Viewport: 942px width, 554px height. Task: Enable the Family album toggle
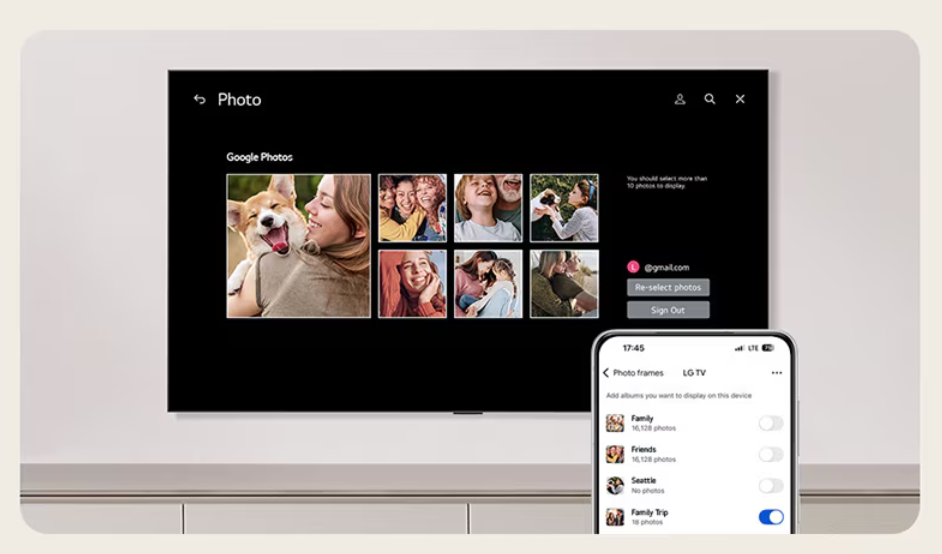(770, 423)
